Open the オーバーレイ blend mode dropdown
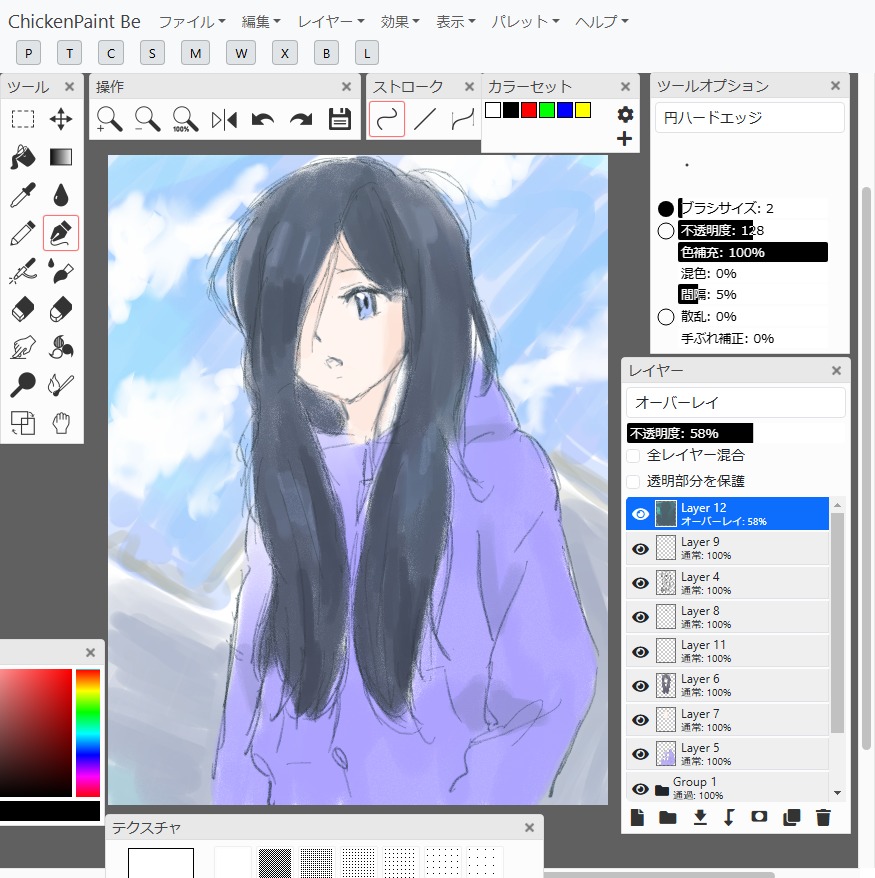 click(x=735, y=403)
